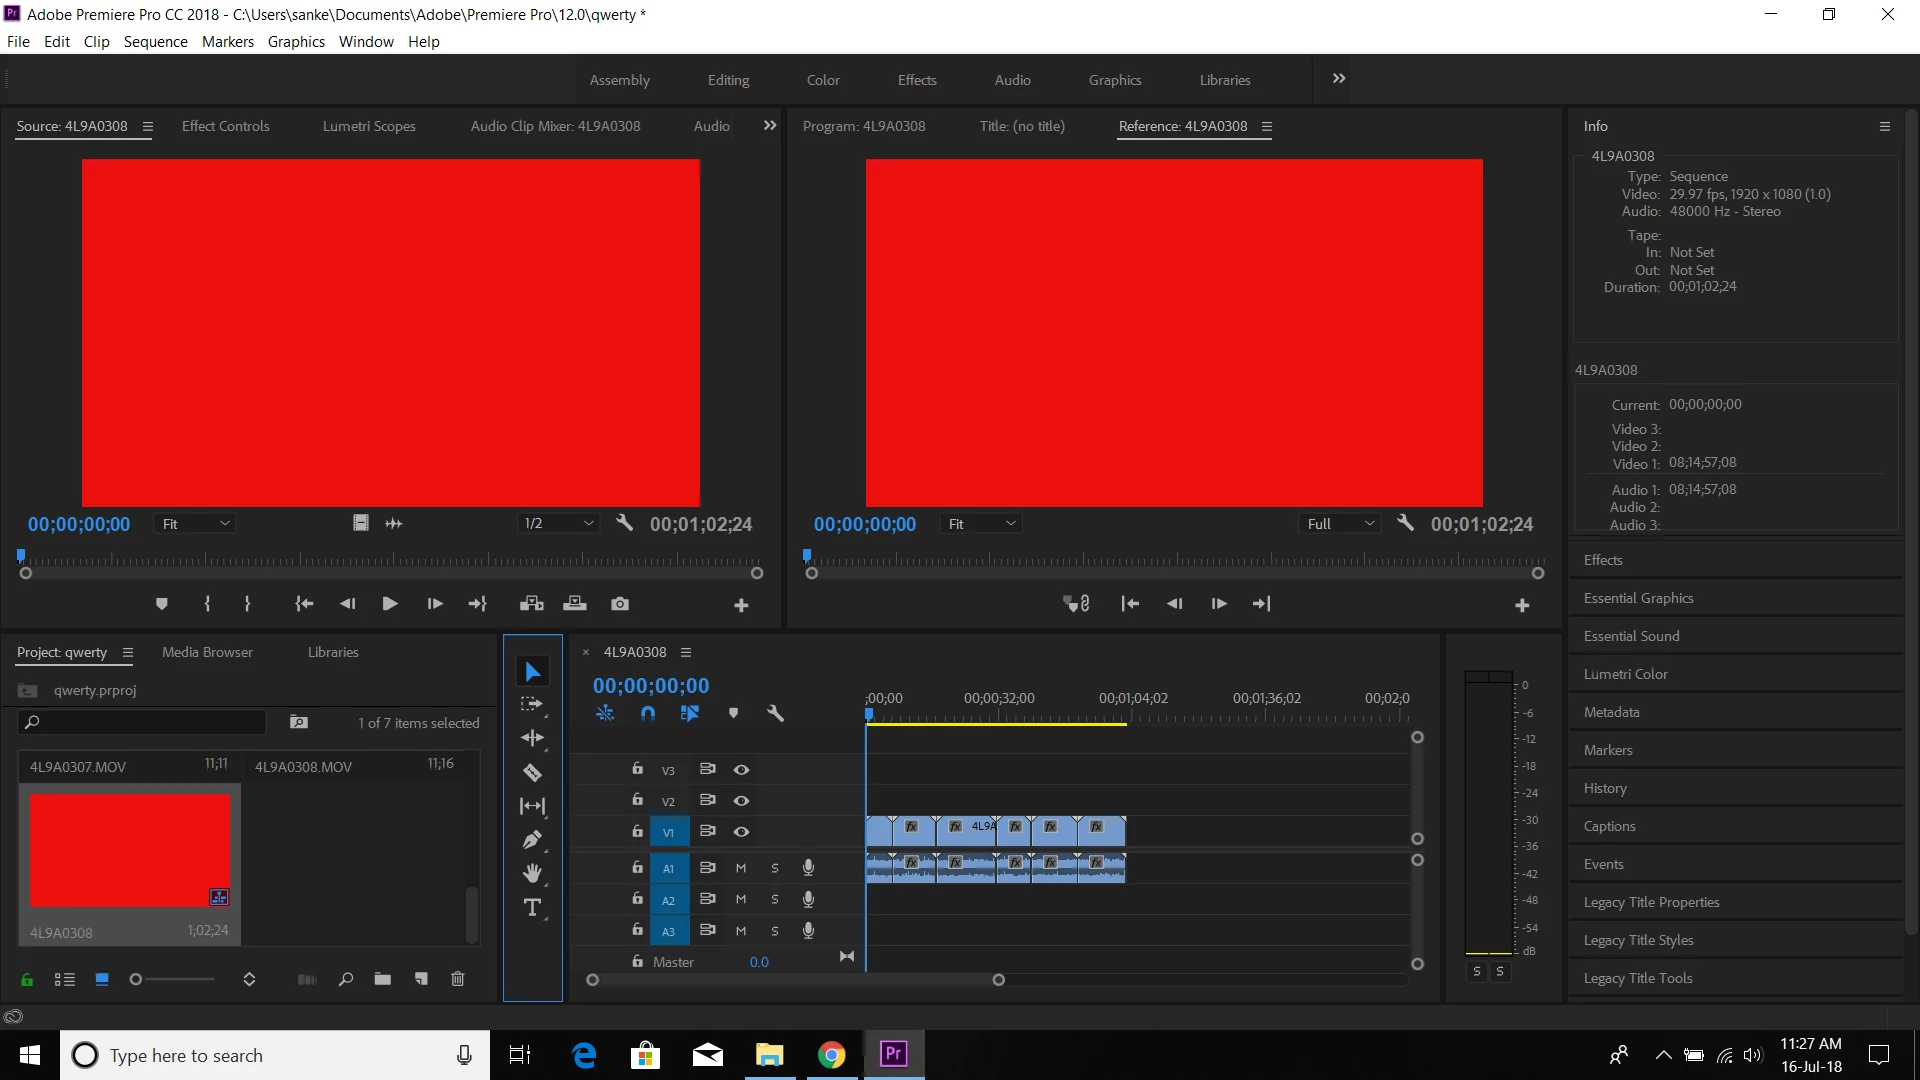Select the Ripple Edit tool
1920x1080 pixels.
click(532, 738)
